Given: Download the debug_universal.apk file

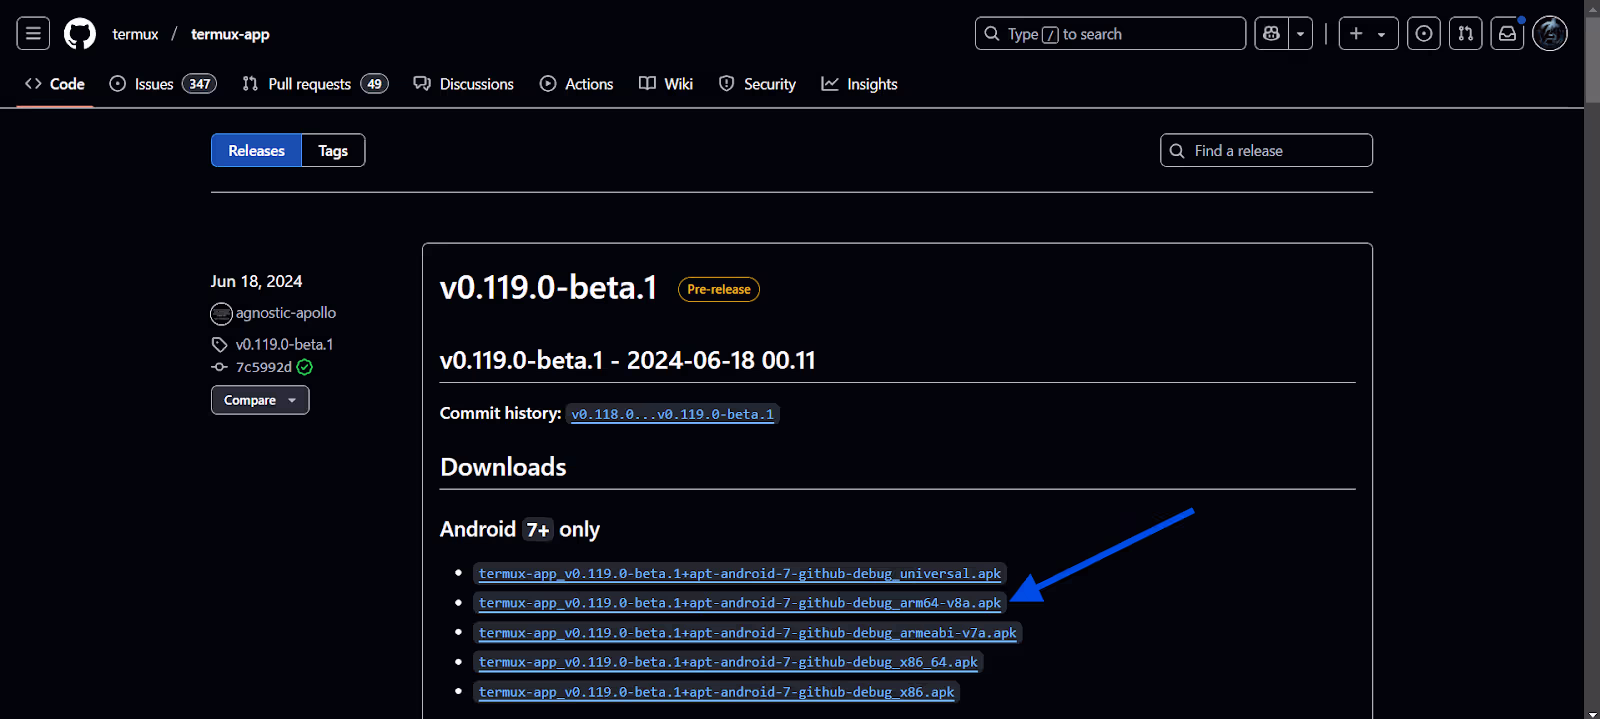Looking at the screenshot, I should (x=740, y=574).
